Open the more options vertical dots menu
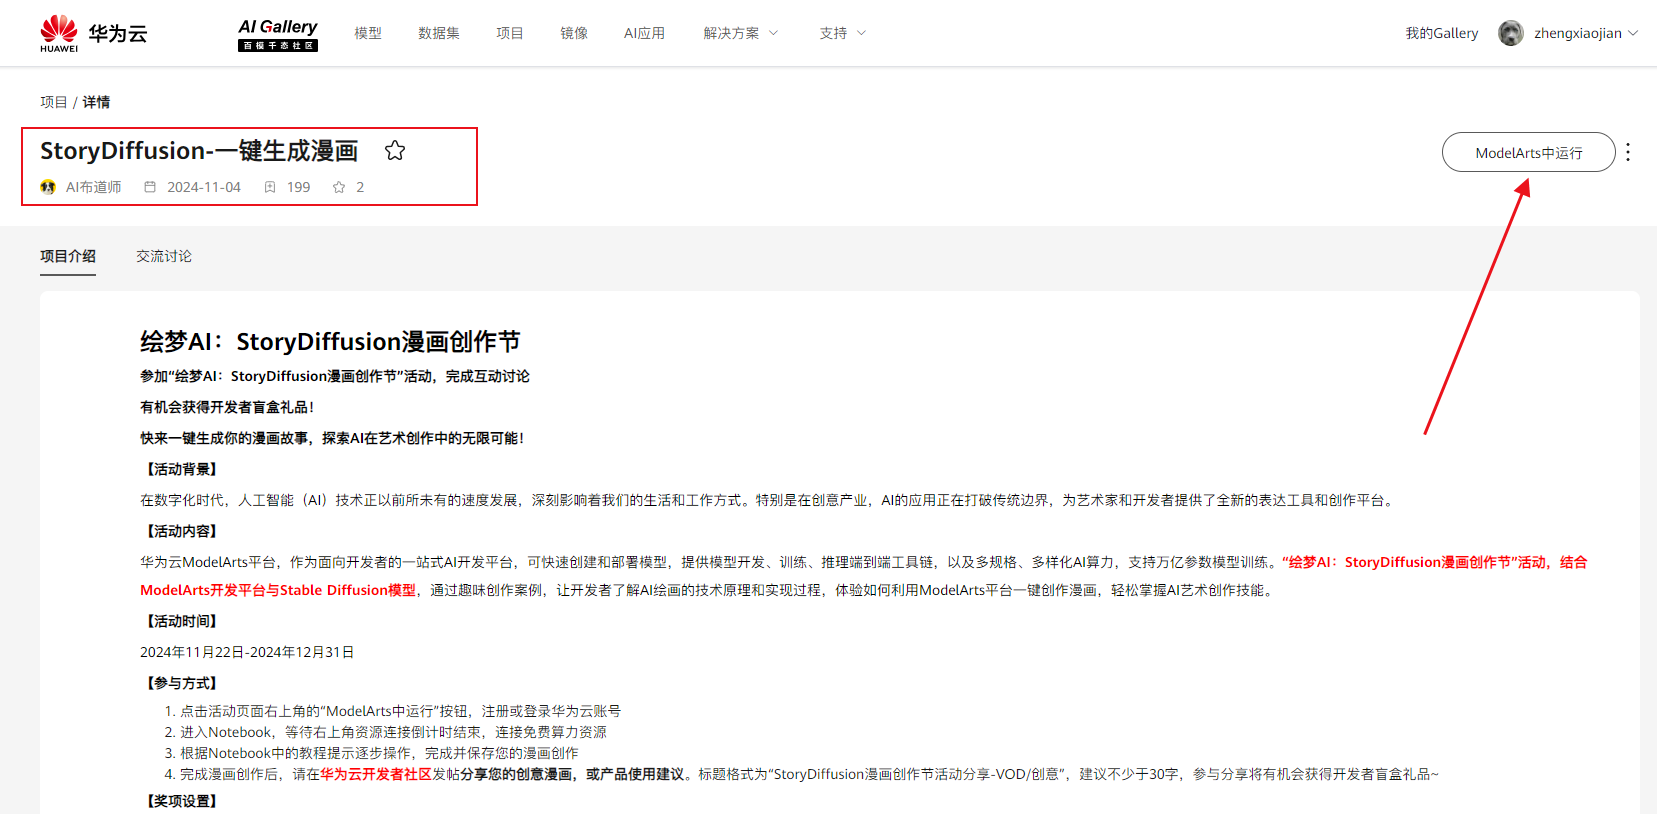Viewport: 1657px width, 814px height. click(x=1628, y=152)
